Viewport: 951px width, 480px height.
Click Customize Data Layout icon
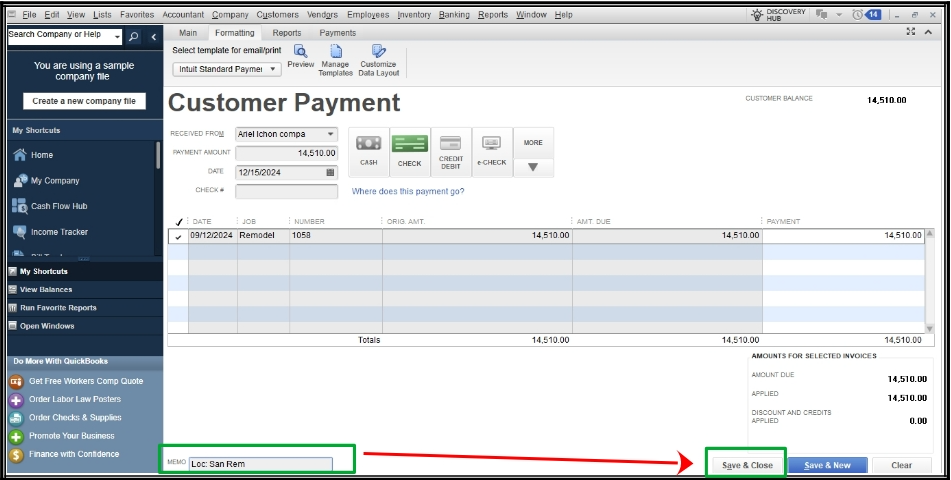378,52
